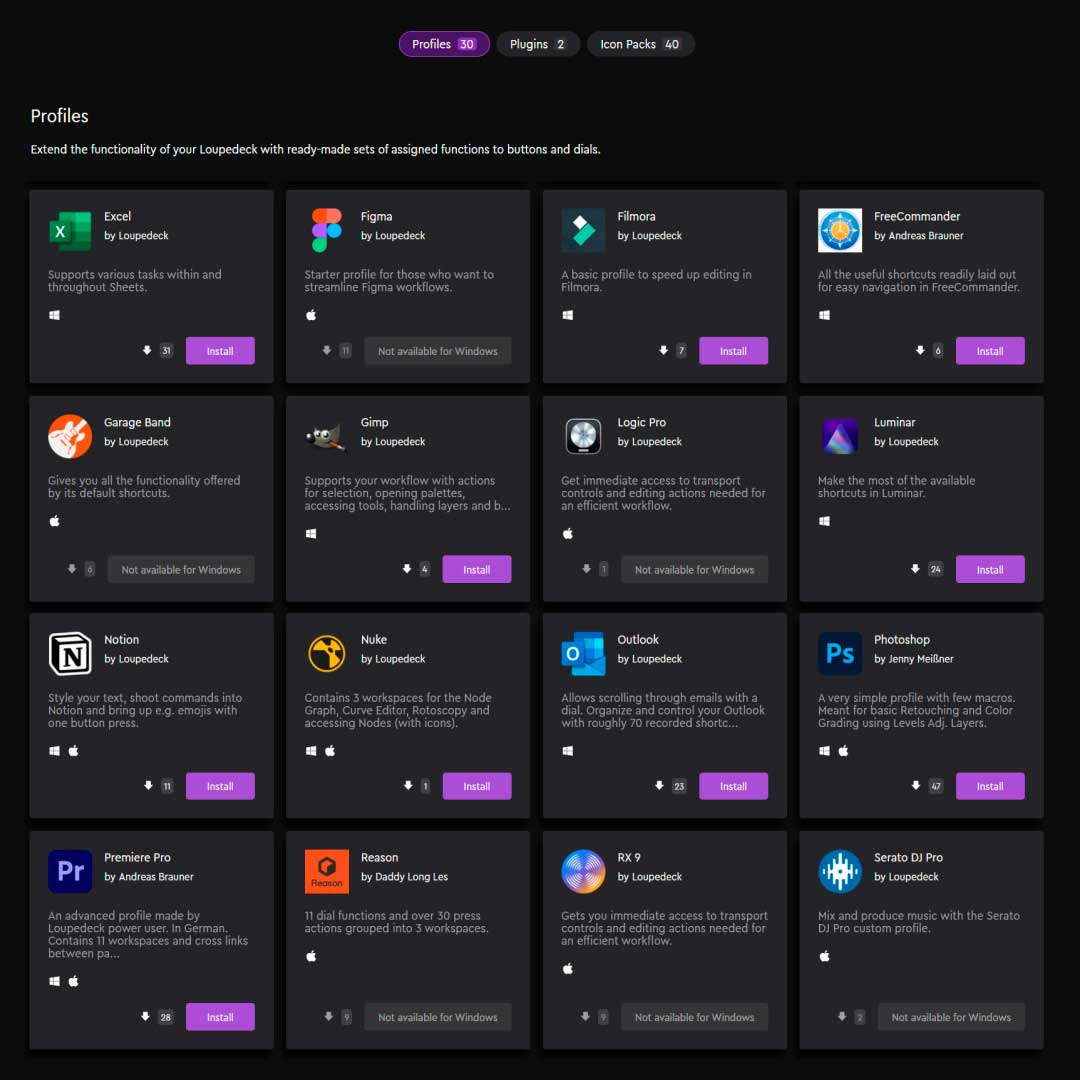This screenshot has width=1080, height=1080.
Task: Click the Windows icon on Photoshop card
Action: tap(824, 751)
